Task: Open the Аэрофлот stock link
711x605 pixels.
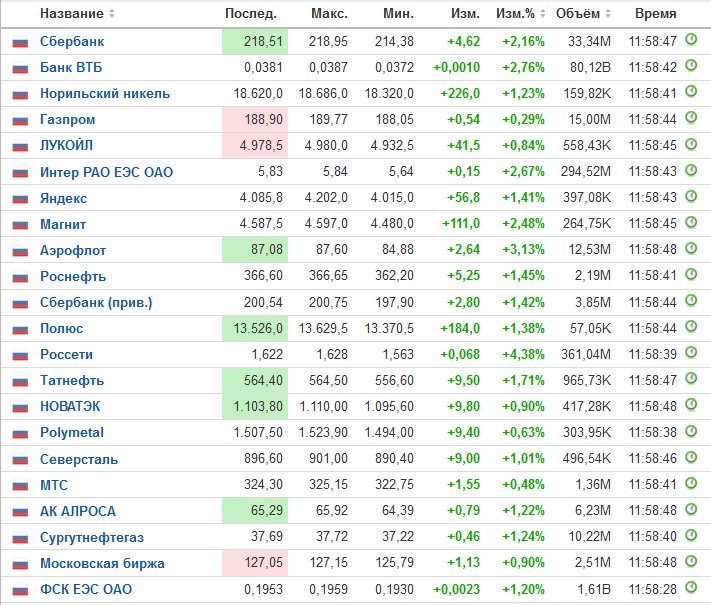Action: (x=73, y=250)
